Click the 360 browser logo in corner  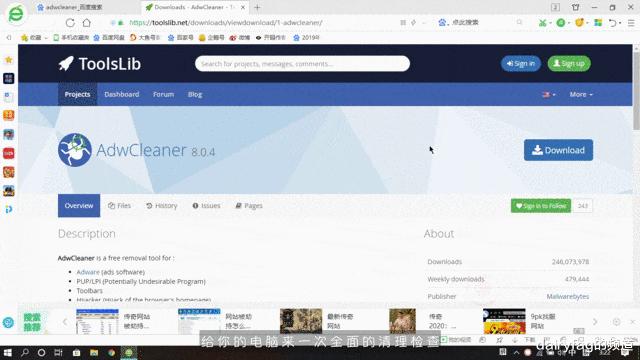(16, 14)
